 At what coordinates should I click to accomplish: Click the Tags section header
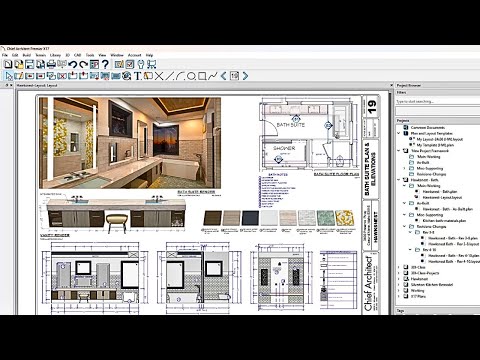click(437, 311)
